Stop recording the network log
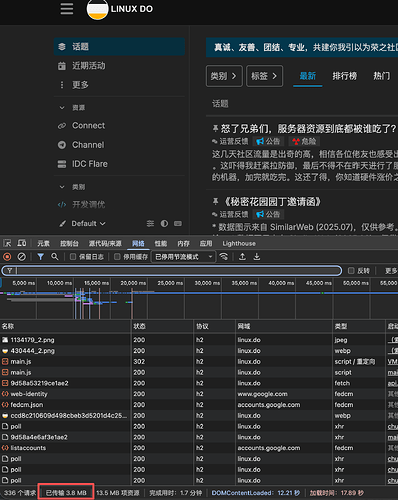The height and width of the screenshot is (500, 398). [7, 257]
